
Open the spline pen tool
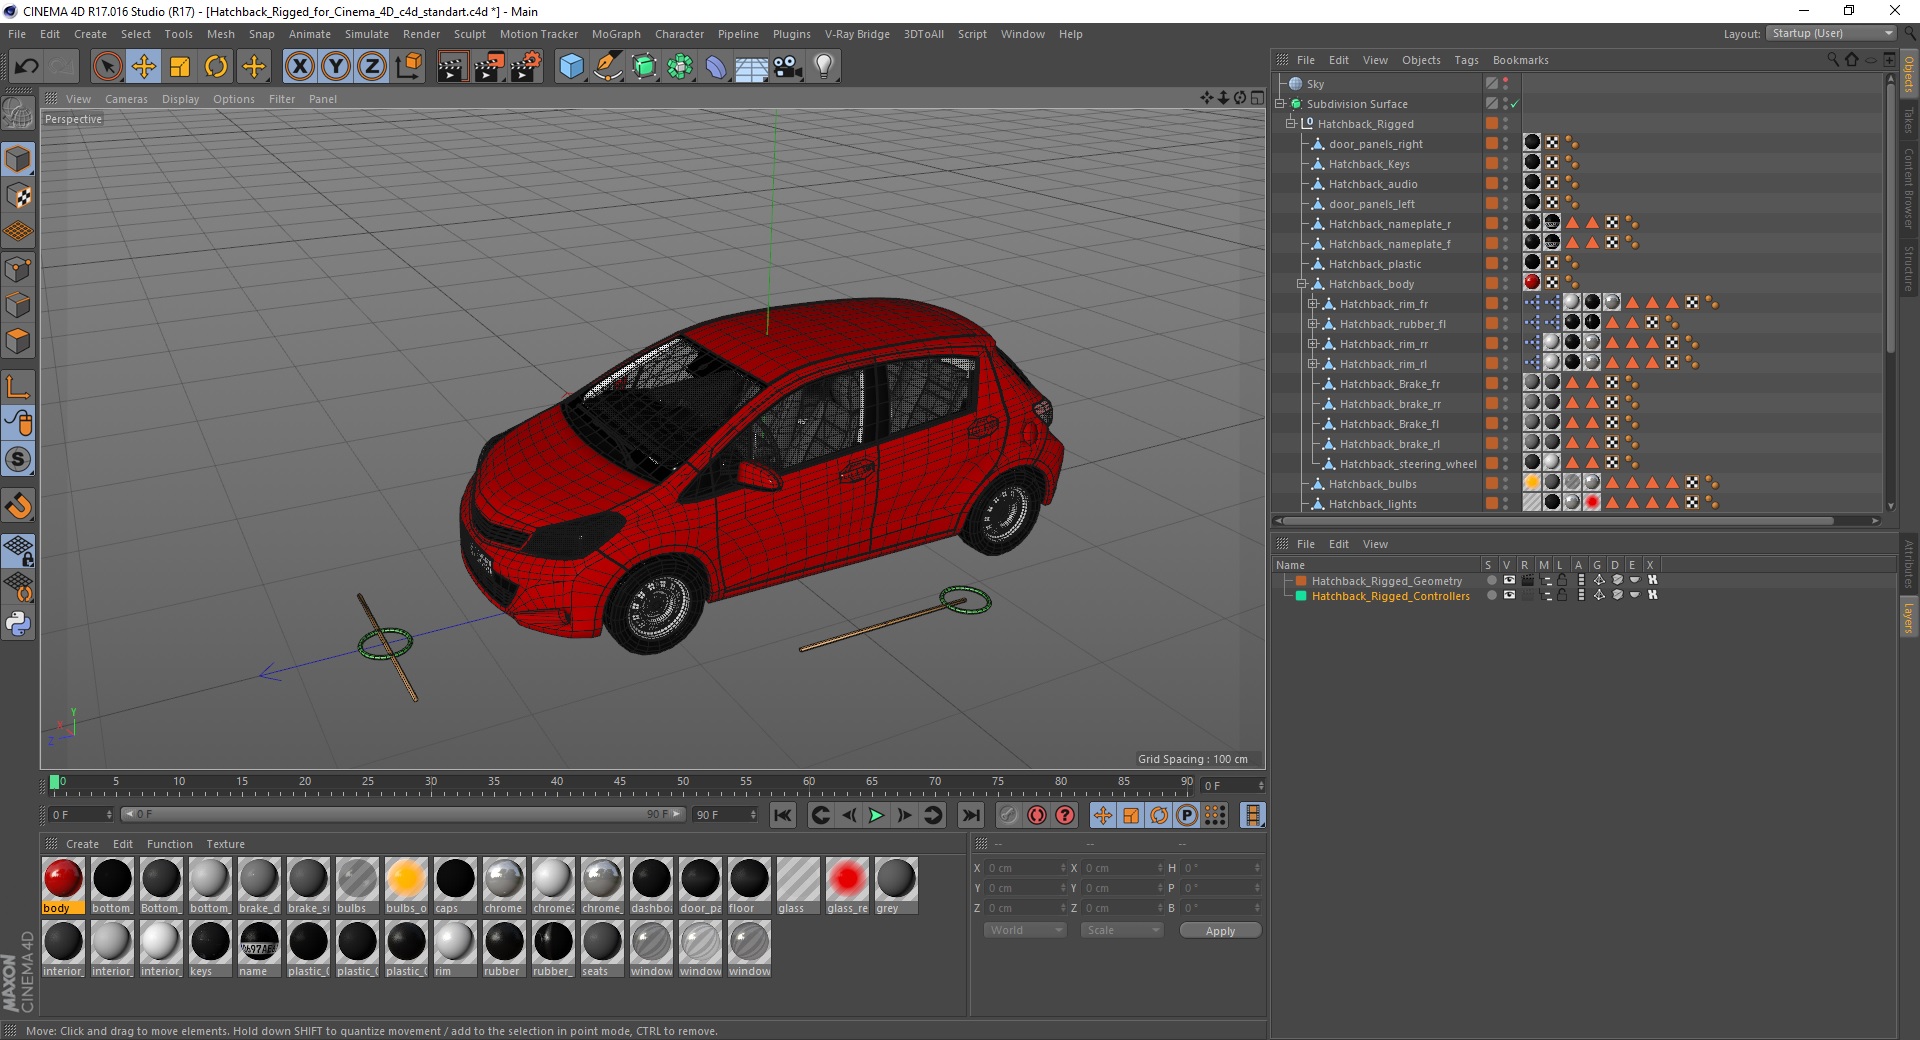coord(607,66)
